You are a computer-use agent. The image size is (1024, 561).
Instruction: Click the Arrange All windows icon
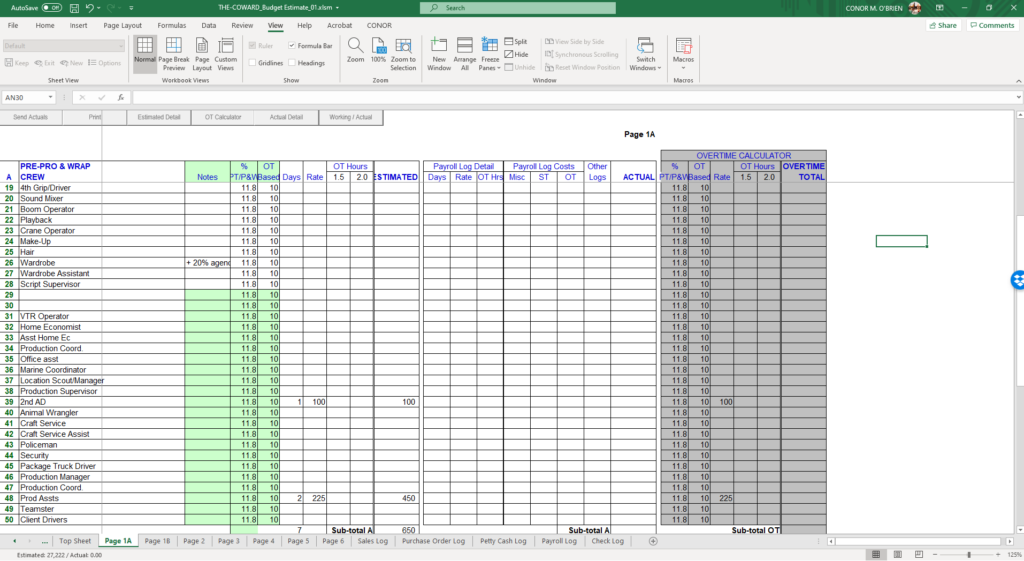(x=464, y=54)
